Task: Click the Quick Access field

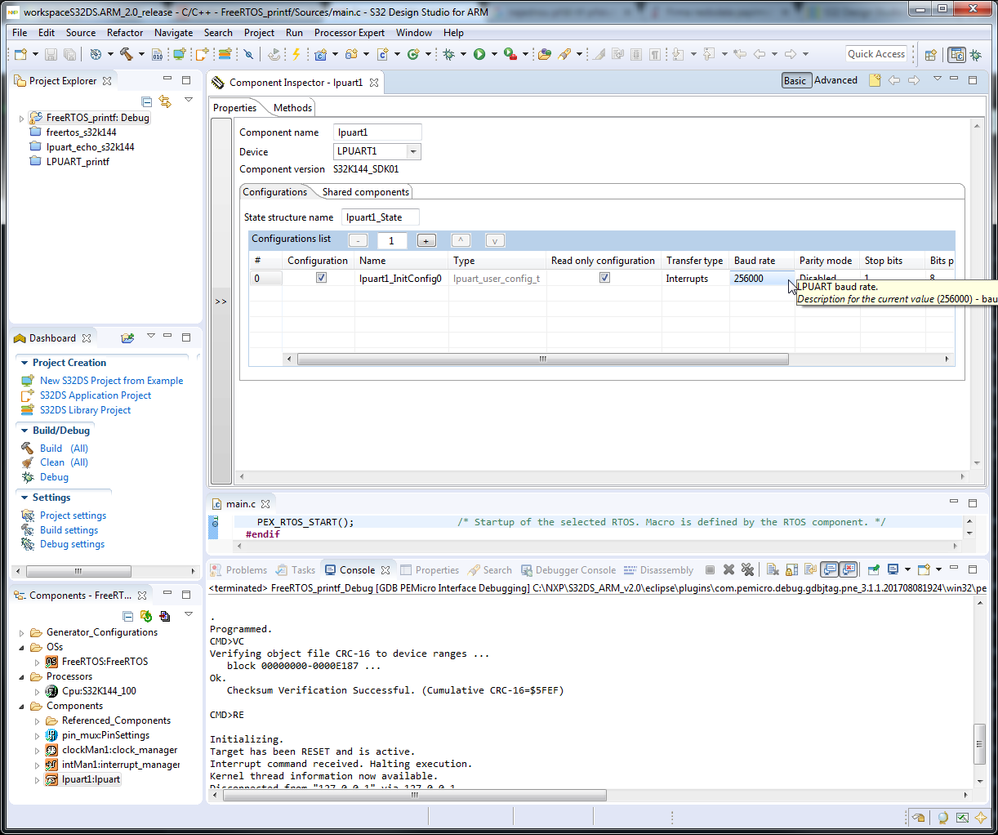Action: tap(876, 54)
